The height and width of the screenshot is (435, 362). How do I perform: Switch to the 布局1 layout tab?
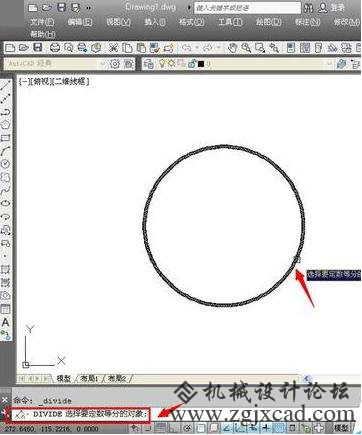89,378
